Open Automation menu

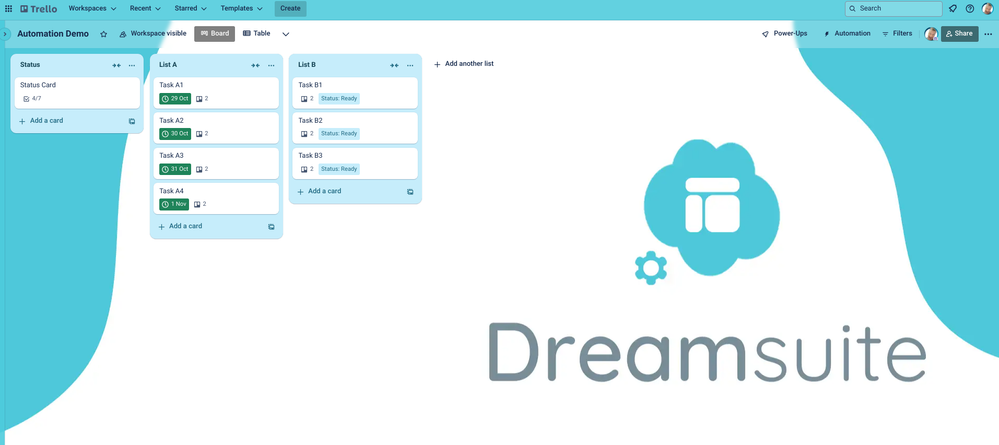tap(847, 34)
